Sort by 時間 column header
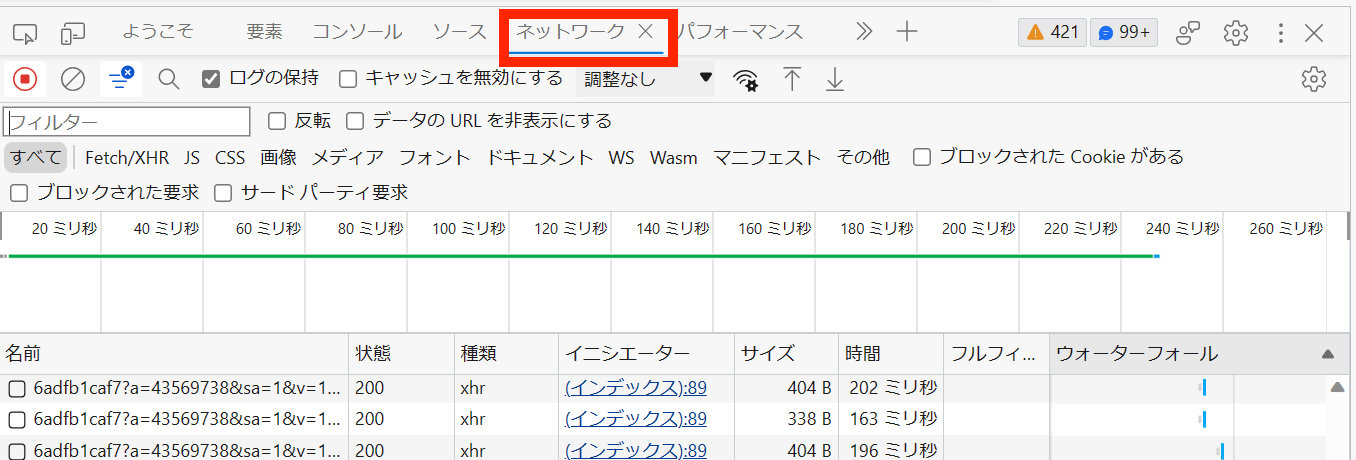The image size is (1356, 460). 890,354
